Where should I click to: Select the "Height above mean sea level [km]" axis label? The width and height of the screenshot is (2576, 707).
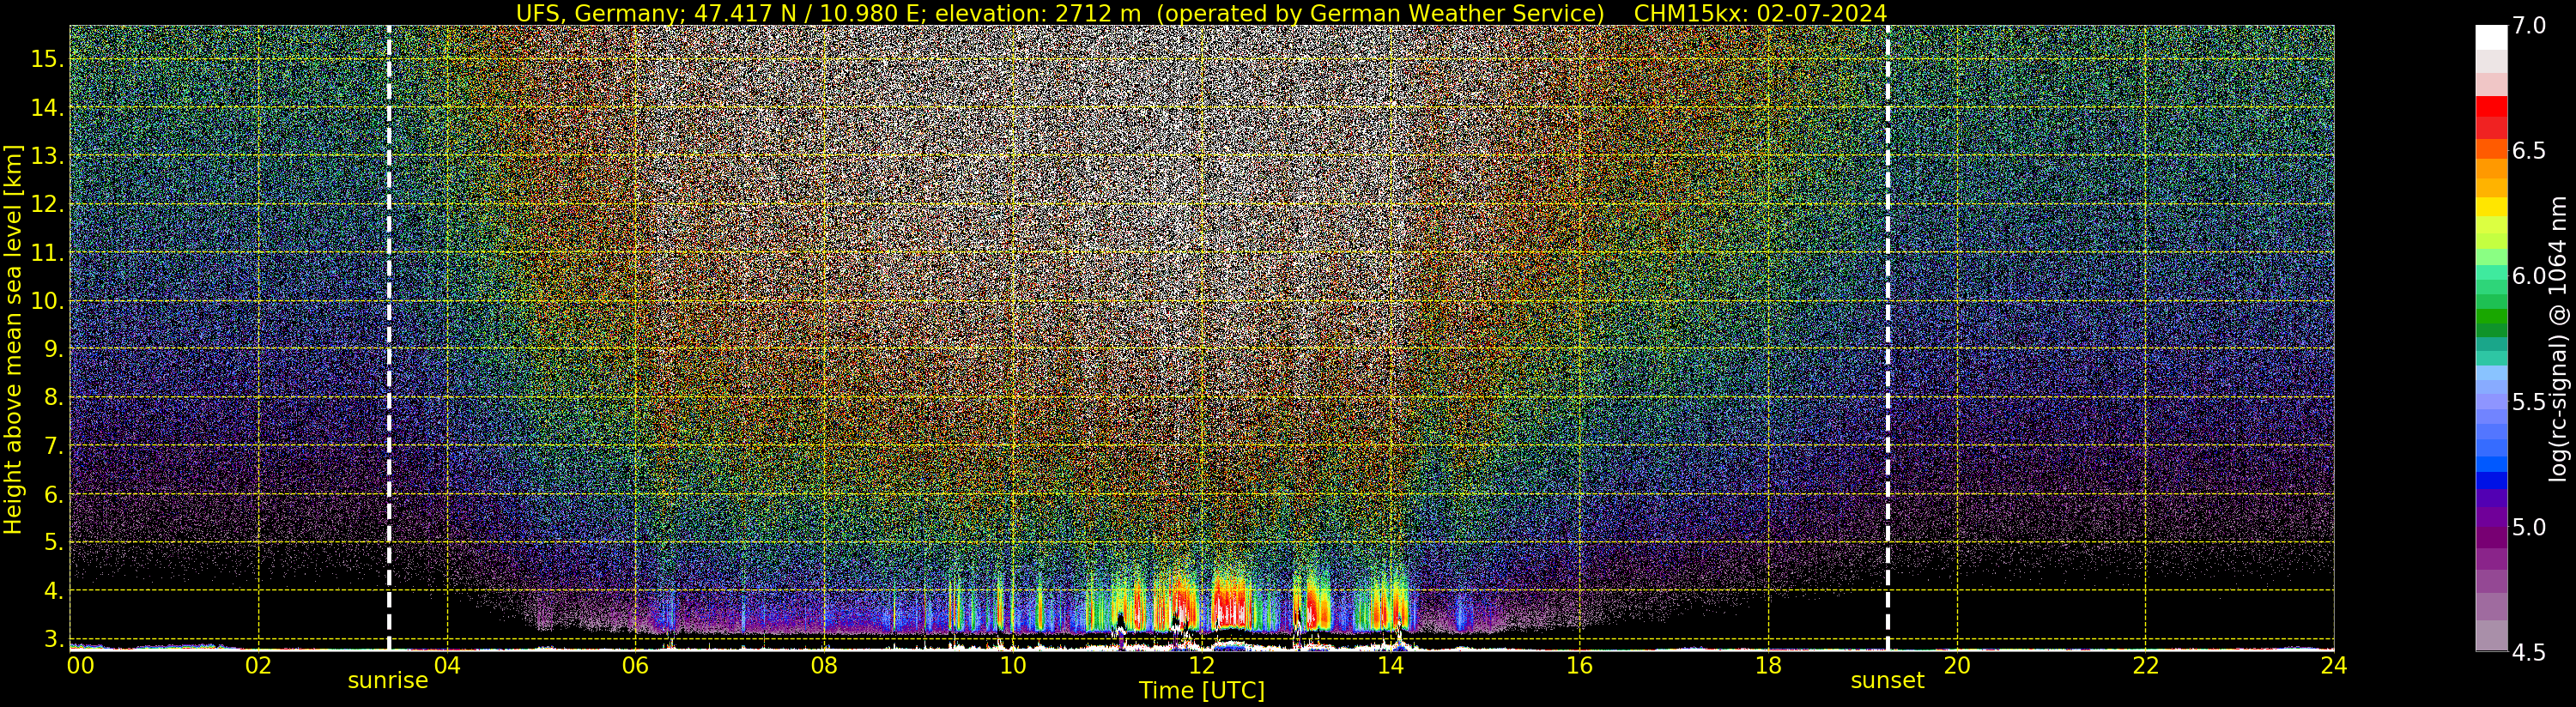pos(13,339)
